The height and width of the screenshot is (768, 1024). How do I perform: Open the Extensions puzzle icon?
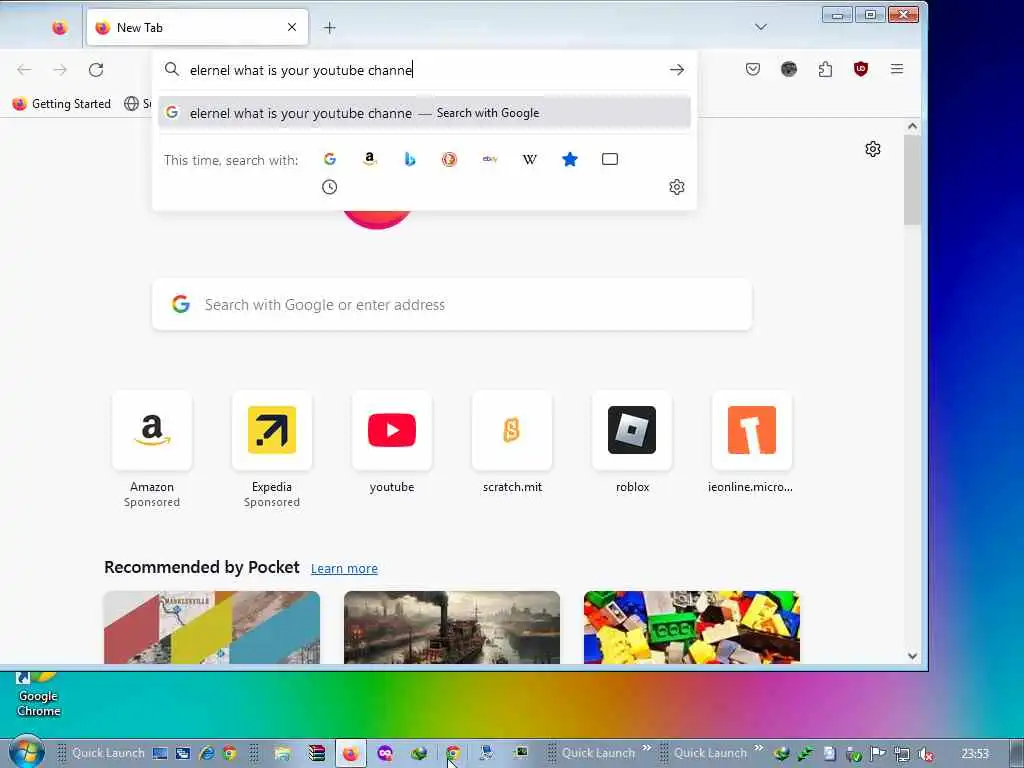pos(825,69)
